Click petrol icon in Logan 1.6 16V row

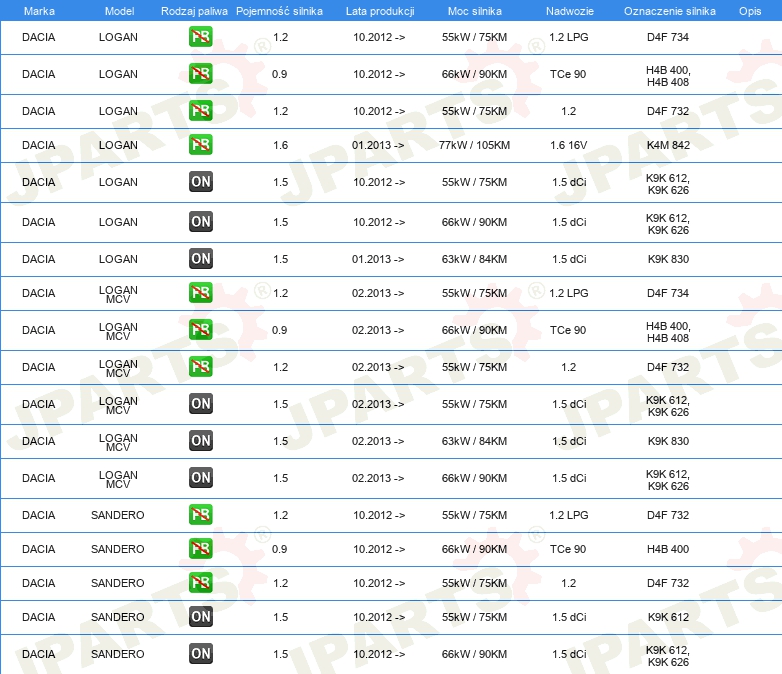(200, 145)
